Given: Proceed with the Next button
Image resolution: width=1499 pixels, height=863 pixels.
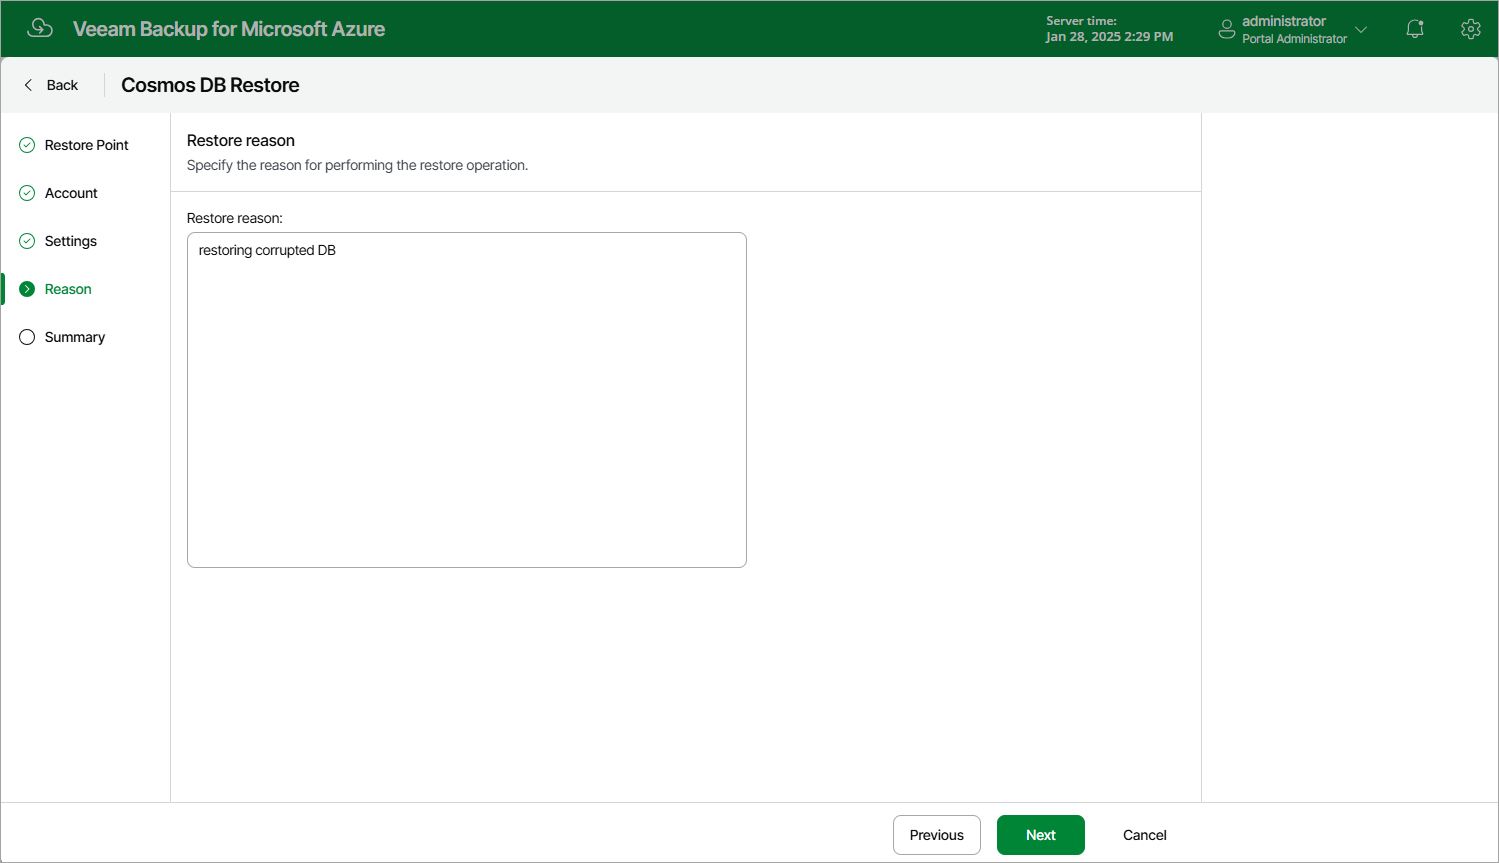Looking at the screenshot, I should (x=1041, y=835).
